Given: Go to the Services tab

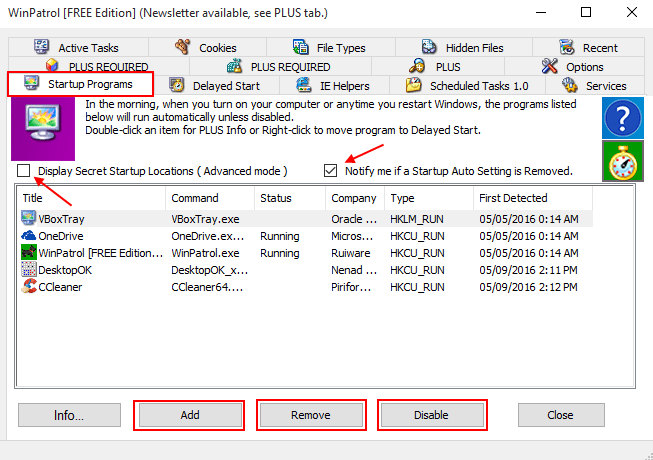Looking at the screenshot, I should [x=595, y=86].
